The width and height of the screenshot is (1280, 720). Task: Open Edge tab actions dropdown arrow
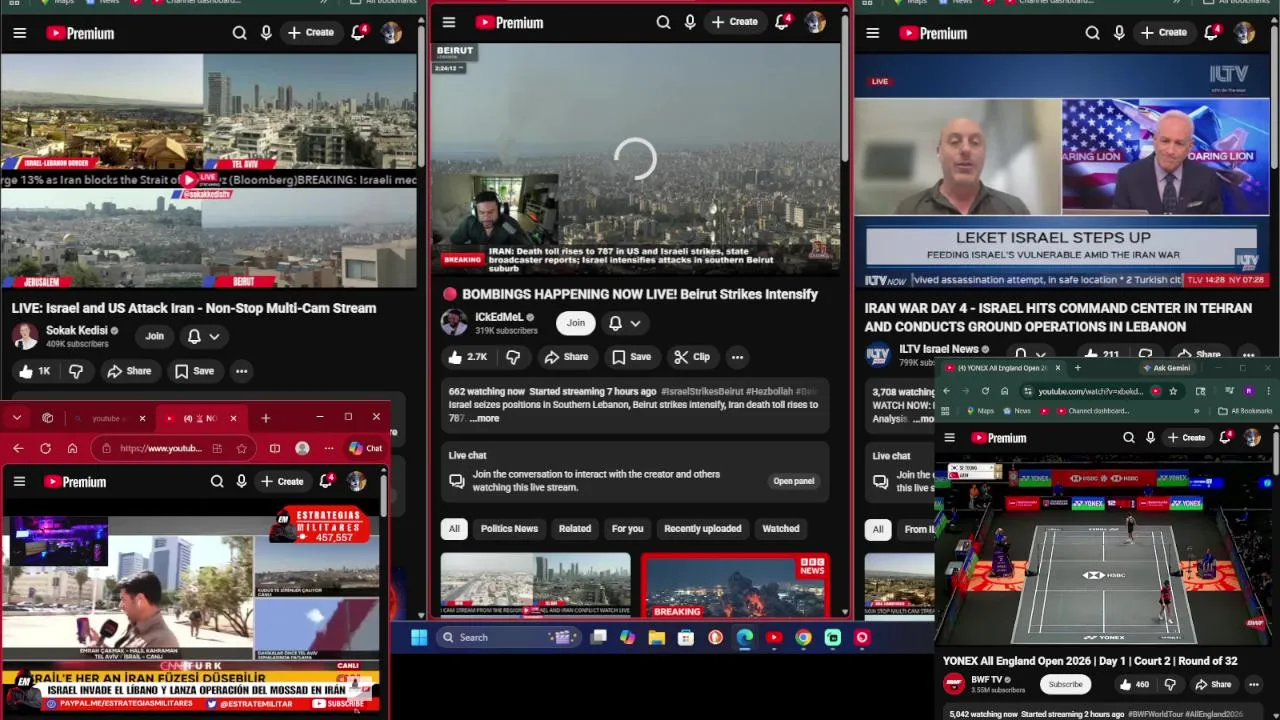pos(17,418)
